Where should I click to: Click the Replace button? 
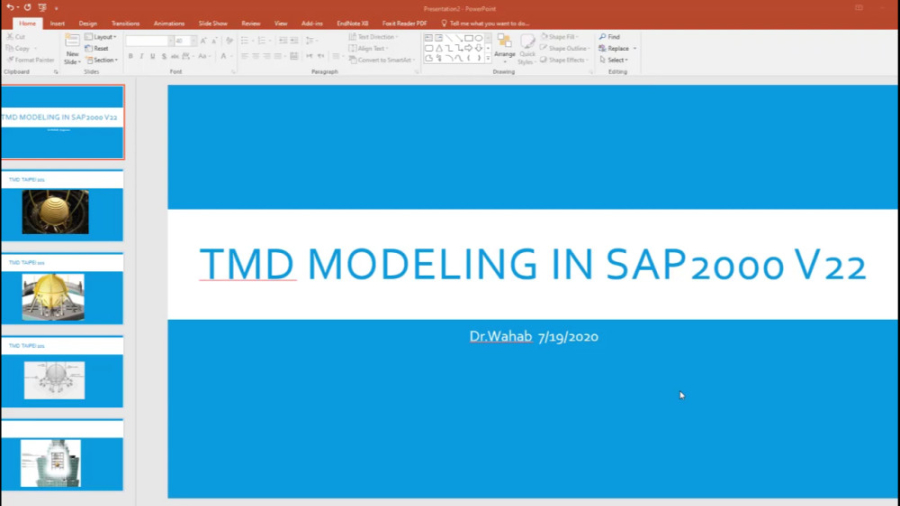614,48
